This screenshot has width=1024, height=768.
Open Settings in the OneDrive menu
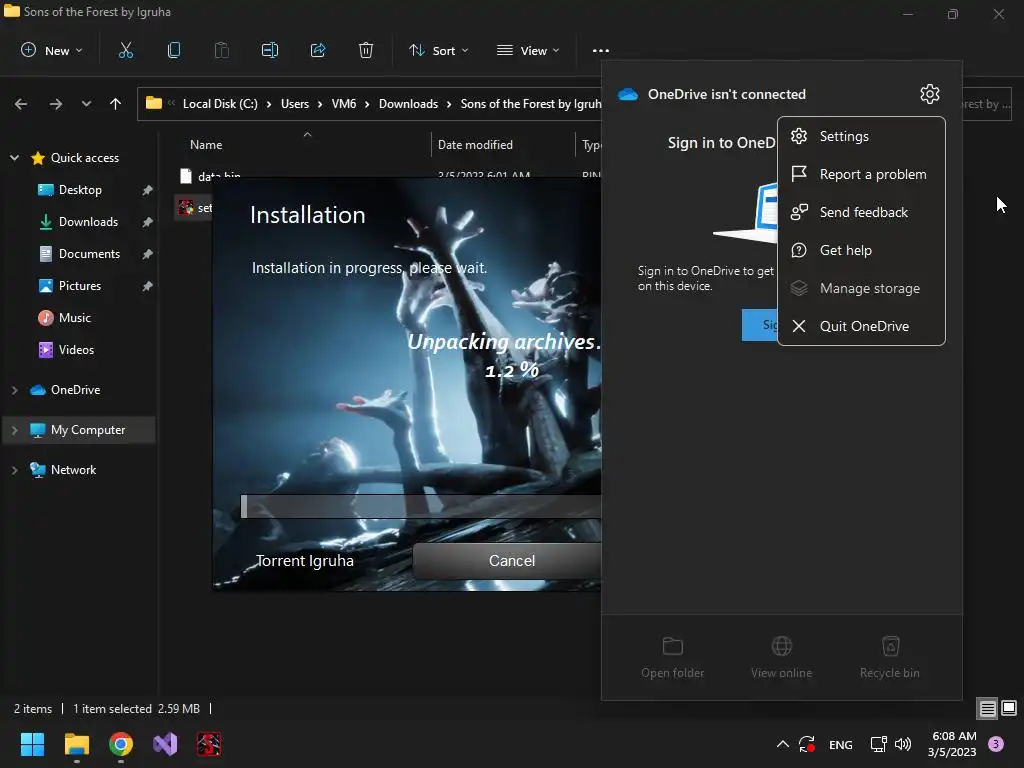point(861,136)
